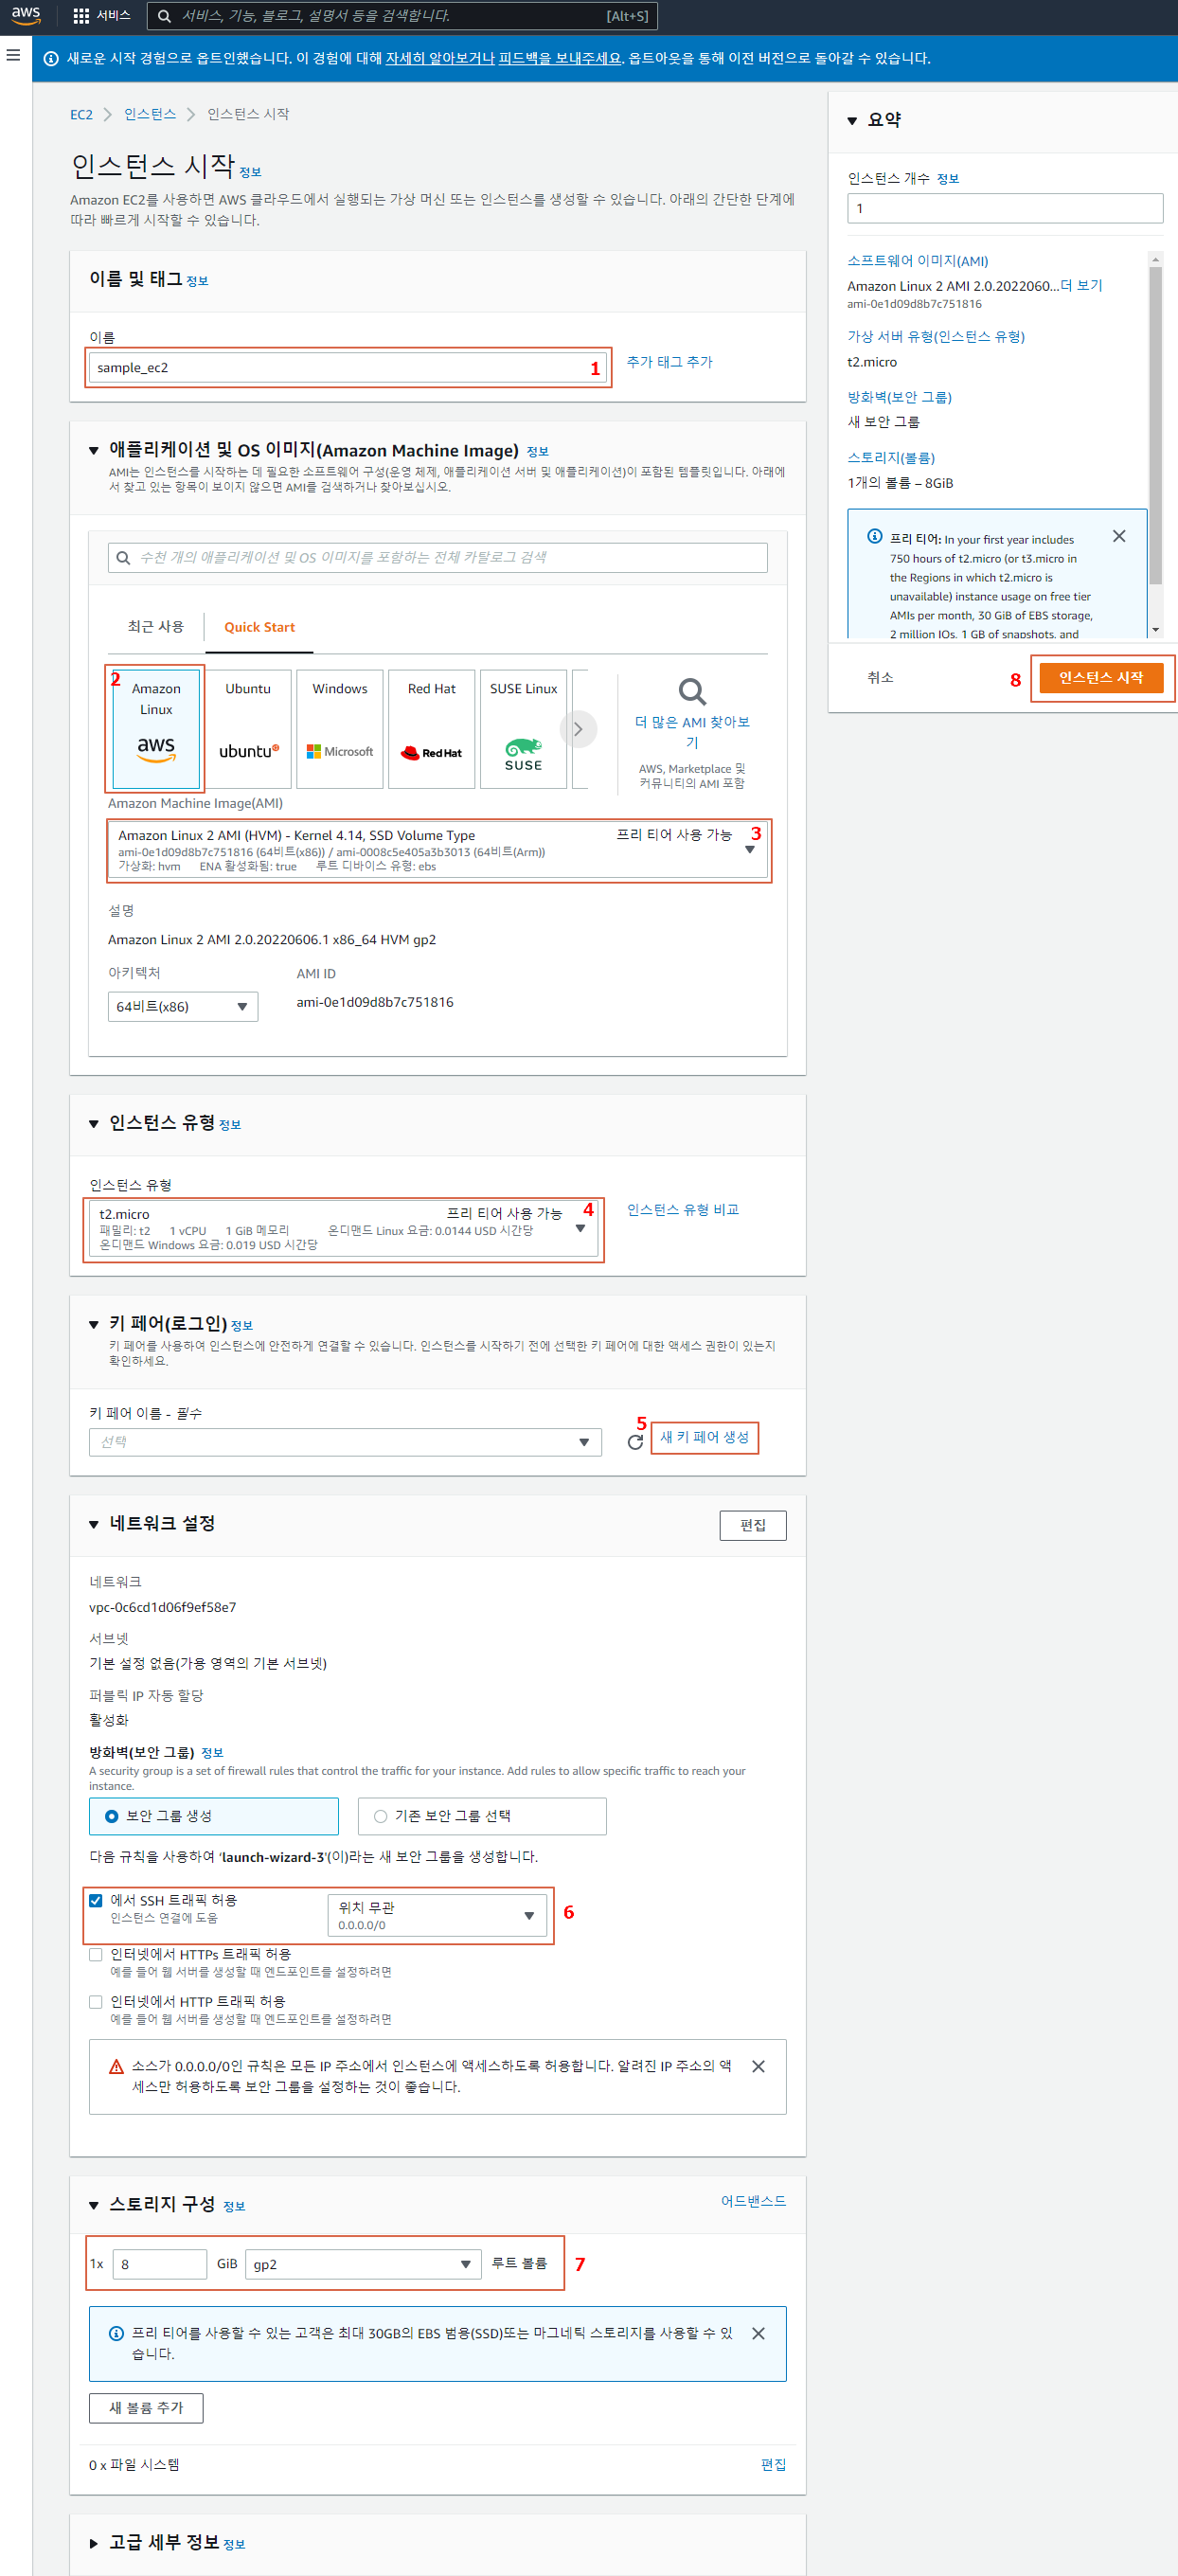1178x2576 pixels.
Task: Go to 인스턴스 breadcrumb link
Action: pos(150,114)
